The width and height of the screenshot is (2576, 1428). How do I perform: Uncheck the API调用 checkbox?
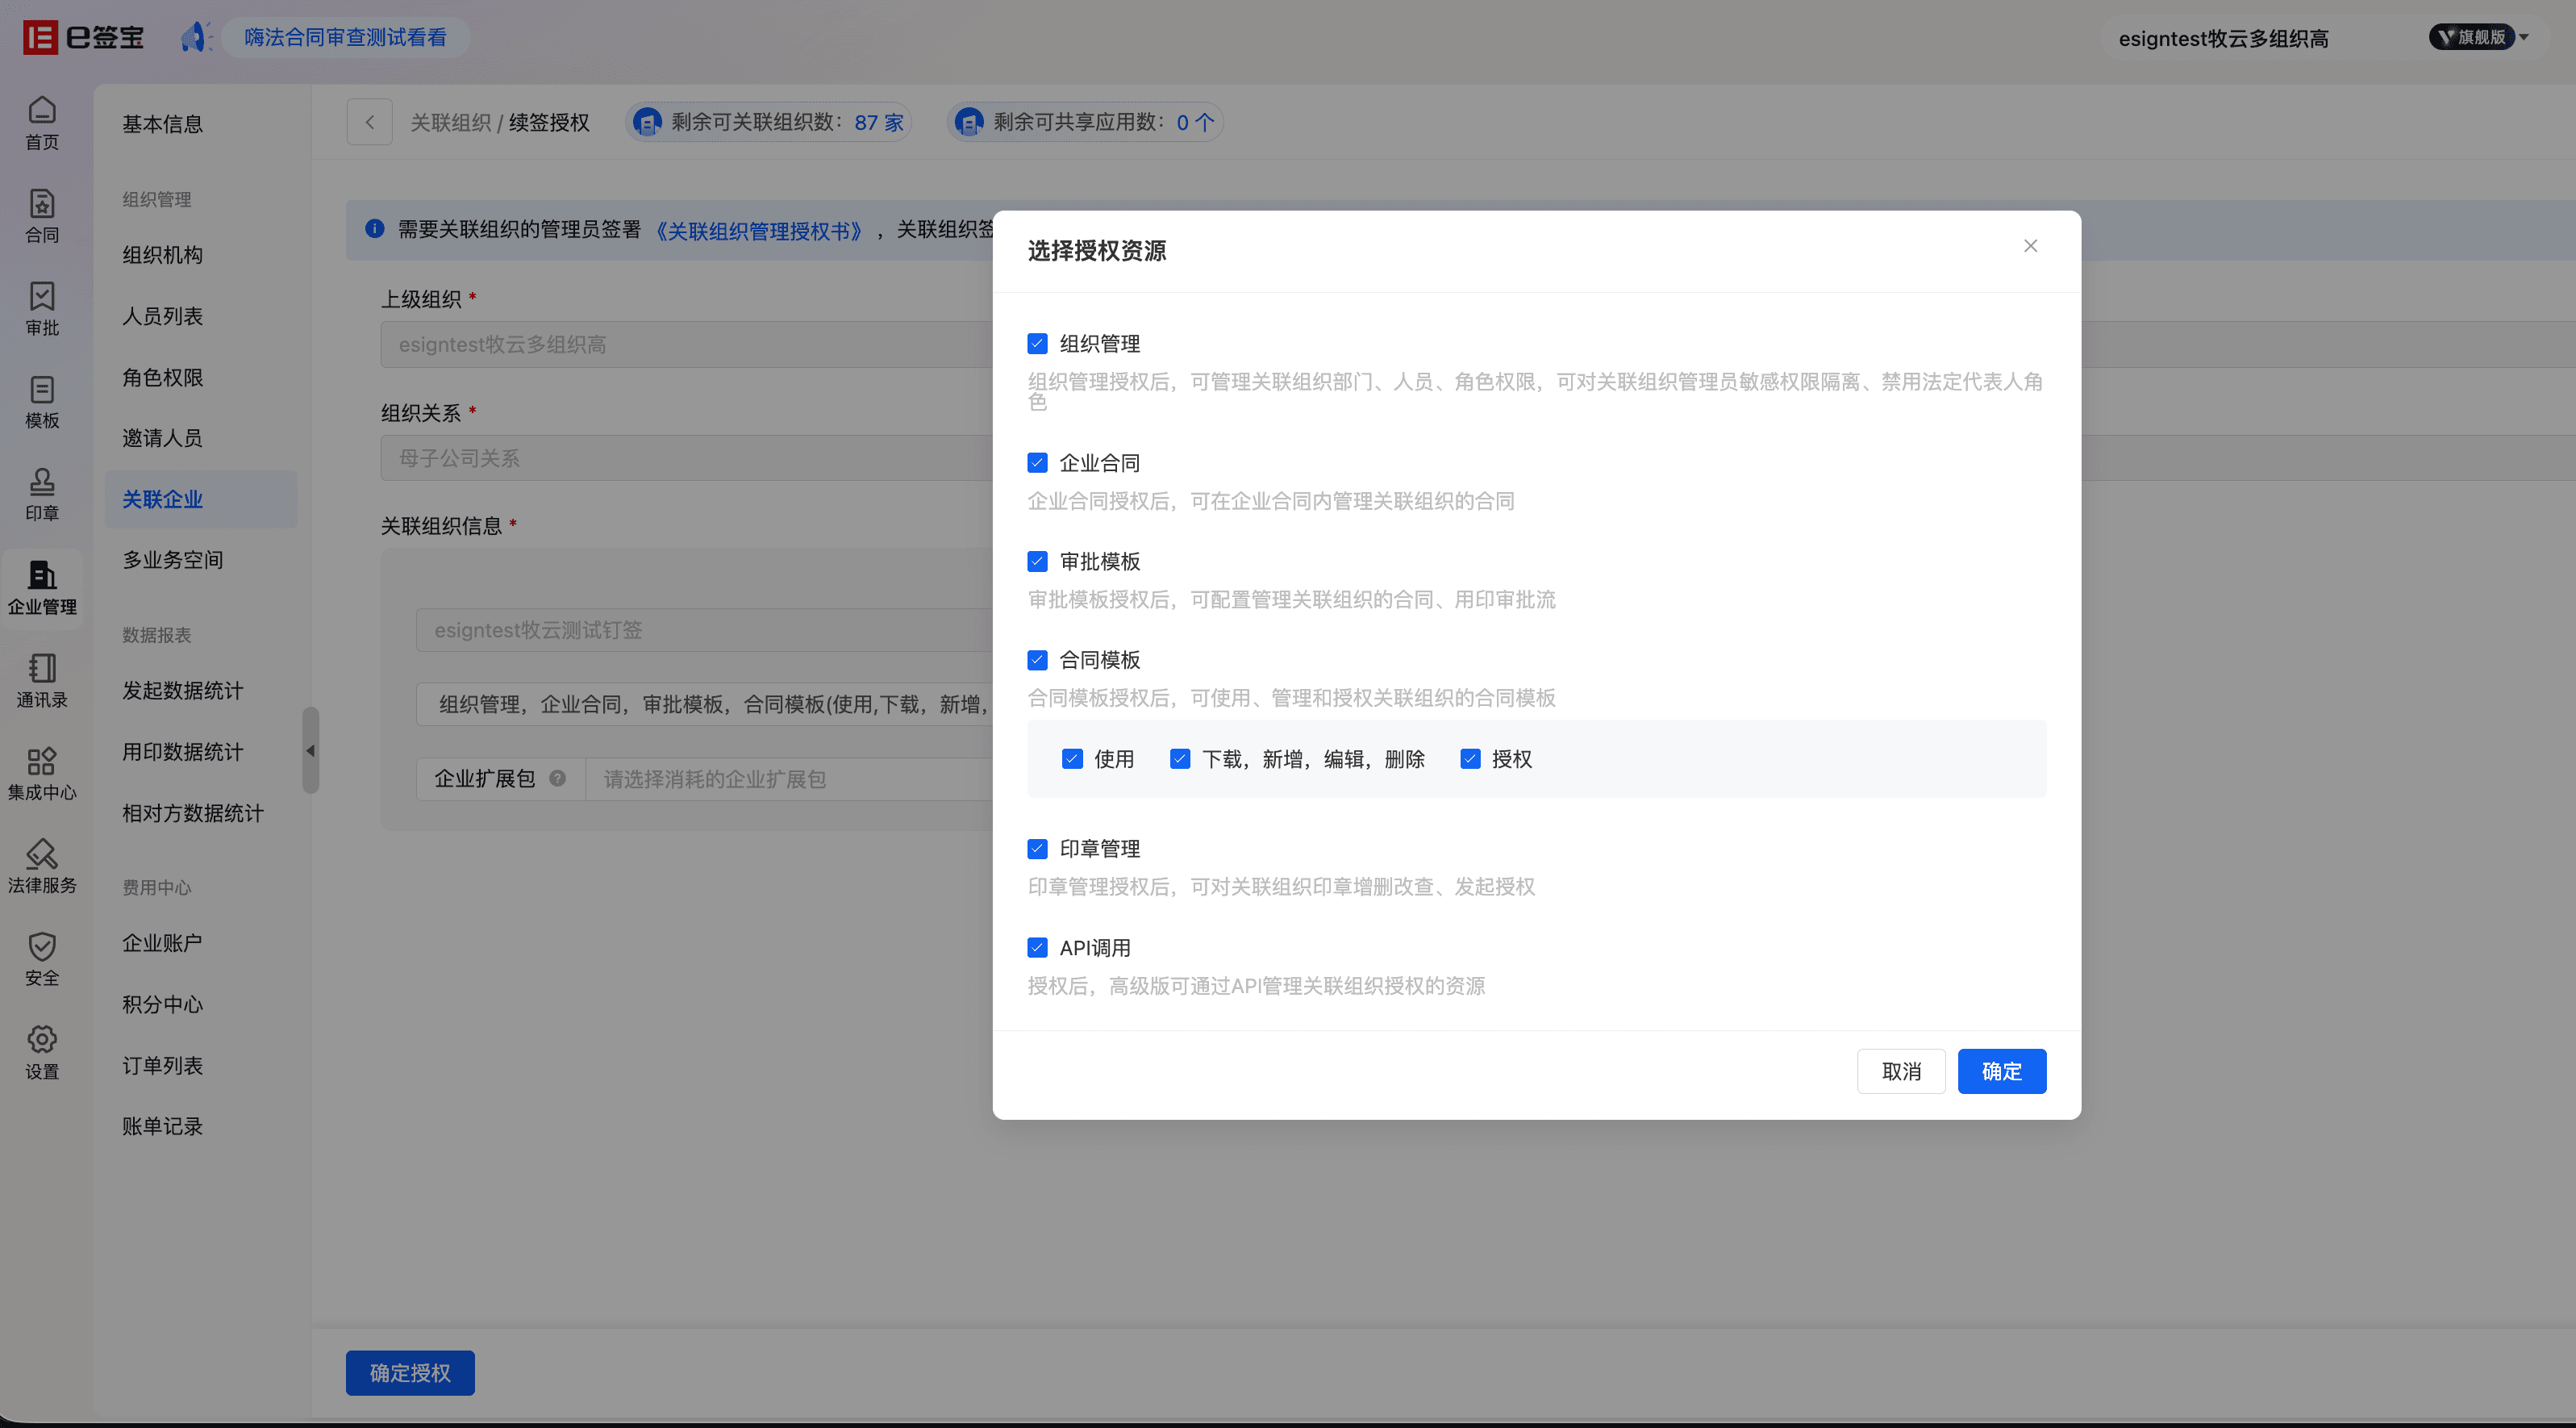1037,948
